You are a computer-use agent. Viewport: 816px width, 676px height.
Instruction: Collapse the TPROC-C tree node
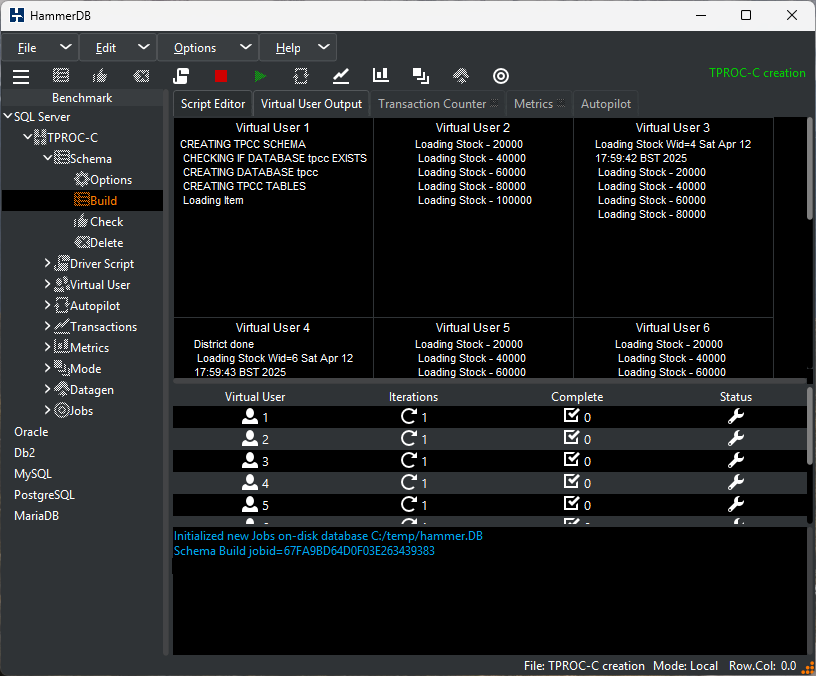(28, 137)
